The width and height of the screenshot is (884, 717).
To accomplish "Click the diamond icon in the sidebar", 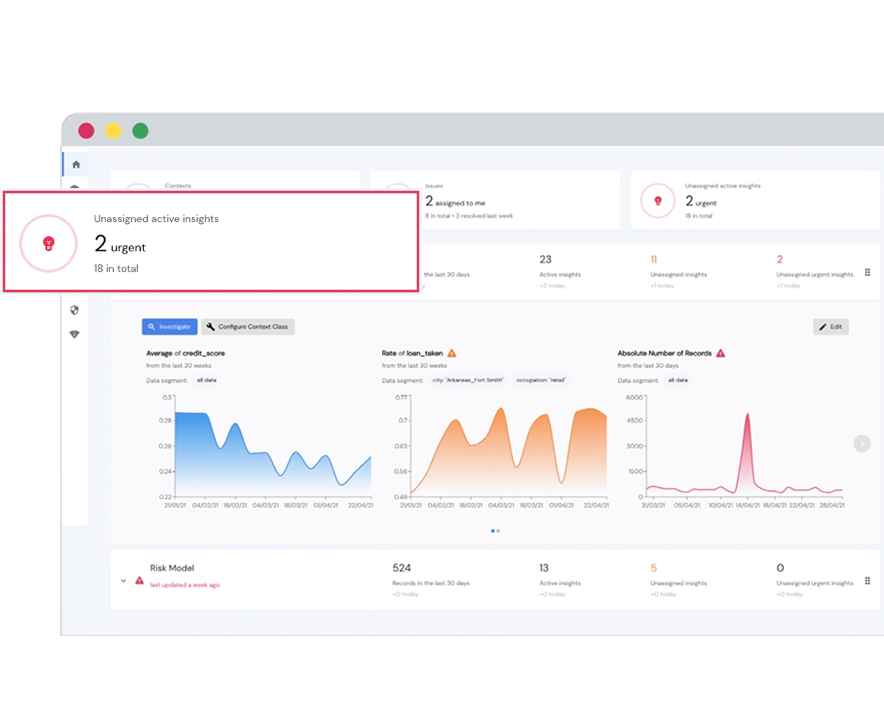I will pos(74,334).
